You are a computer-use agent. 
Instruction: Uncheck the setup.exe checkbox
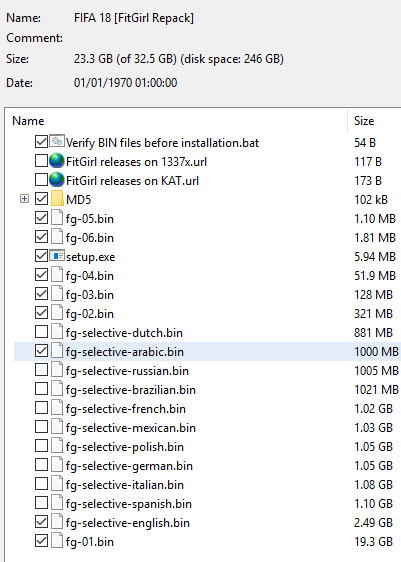click(42, 256)
